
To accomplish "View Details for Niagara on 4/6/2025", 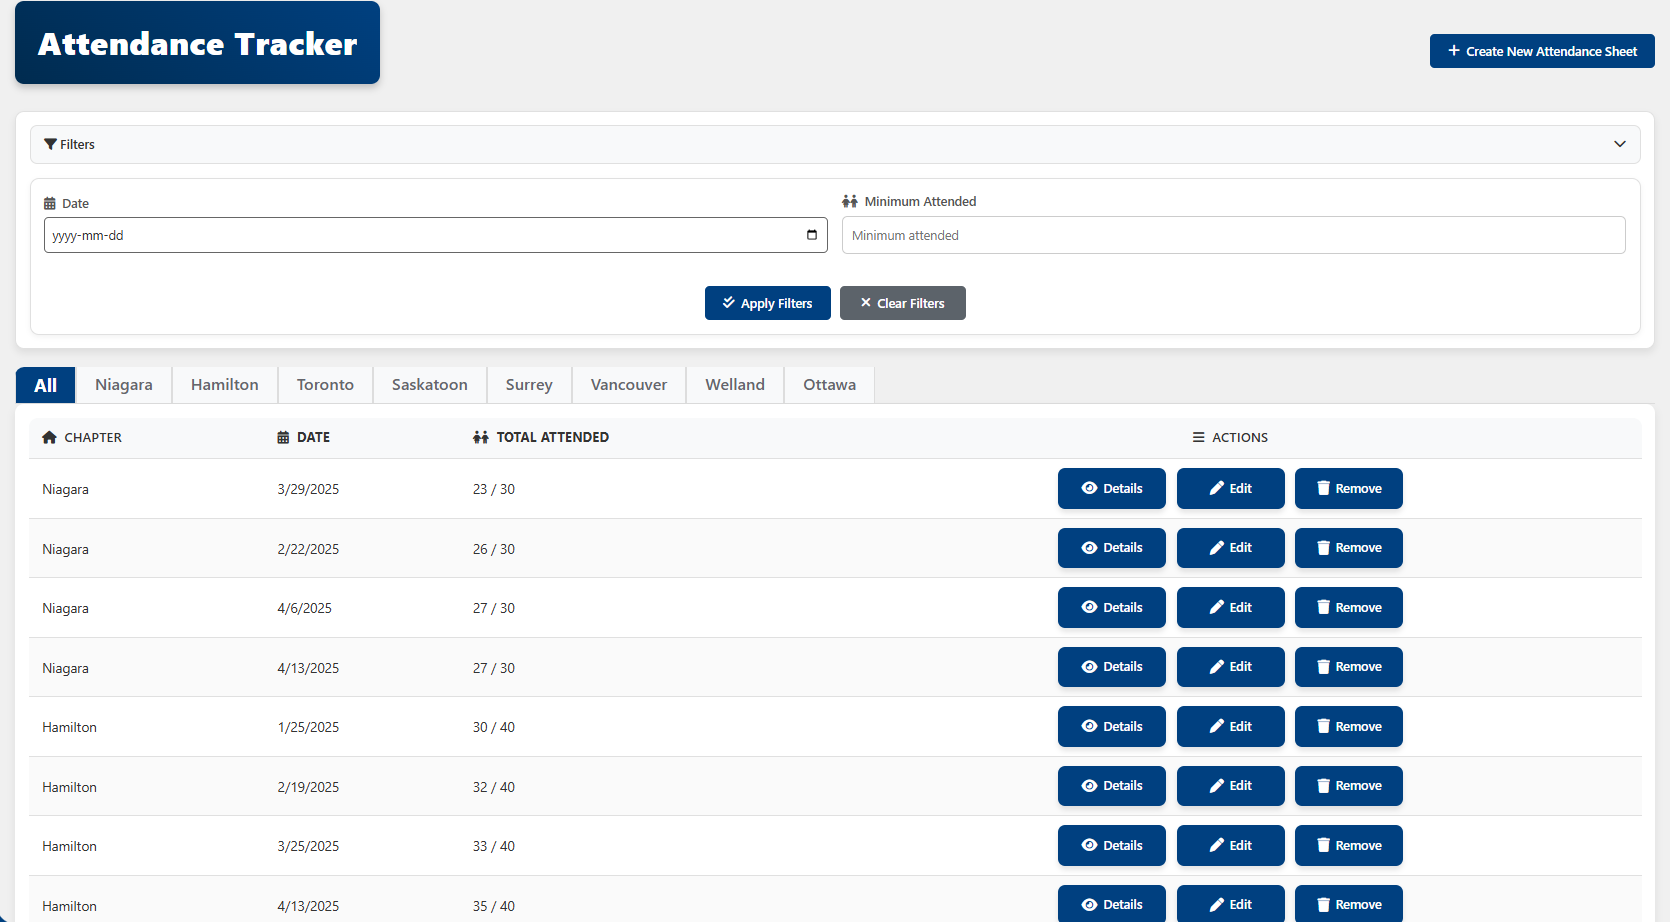I will pyautogui.click(x=1111, y=607).
